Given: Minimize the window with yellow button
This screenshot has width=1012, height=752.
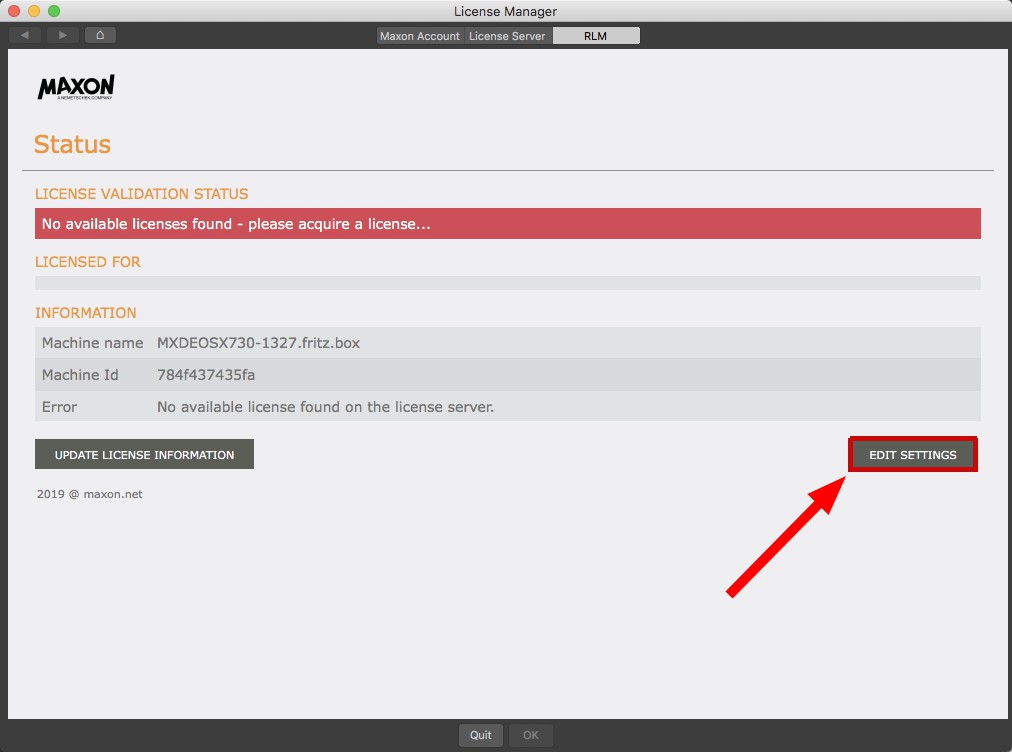Looking at the screenshot, I should (x=34, y=11).
